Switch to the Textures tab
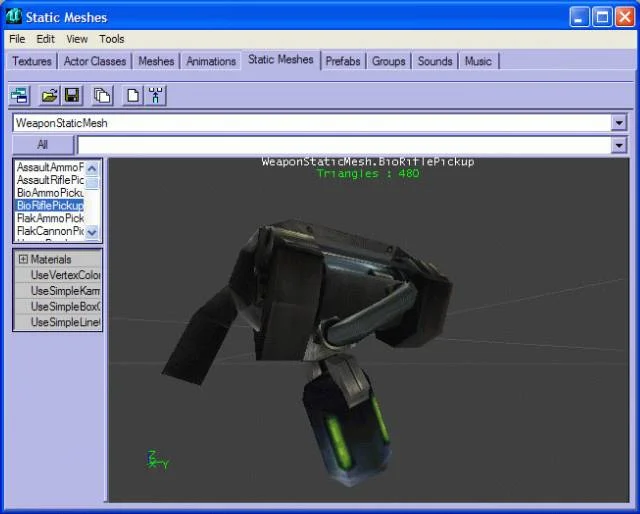 [32, 61]
